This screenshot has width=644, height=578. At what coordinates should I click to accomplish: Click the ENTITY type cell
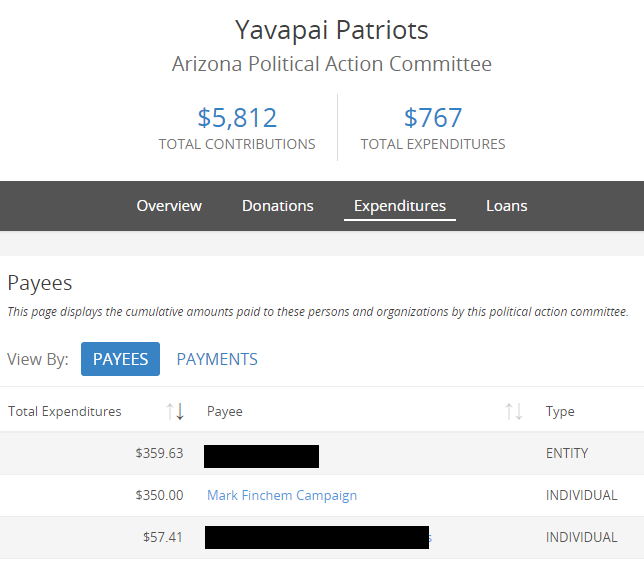tap(567, 453)
